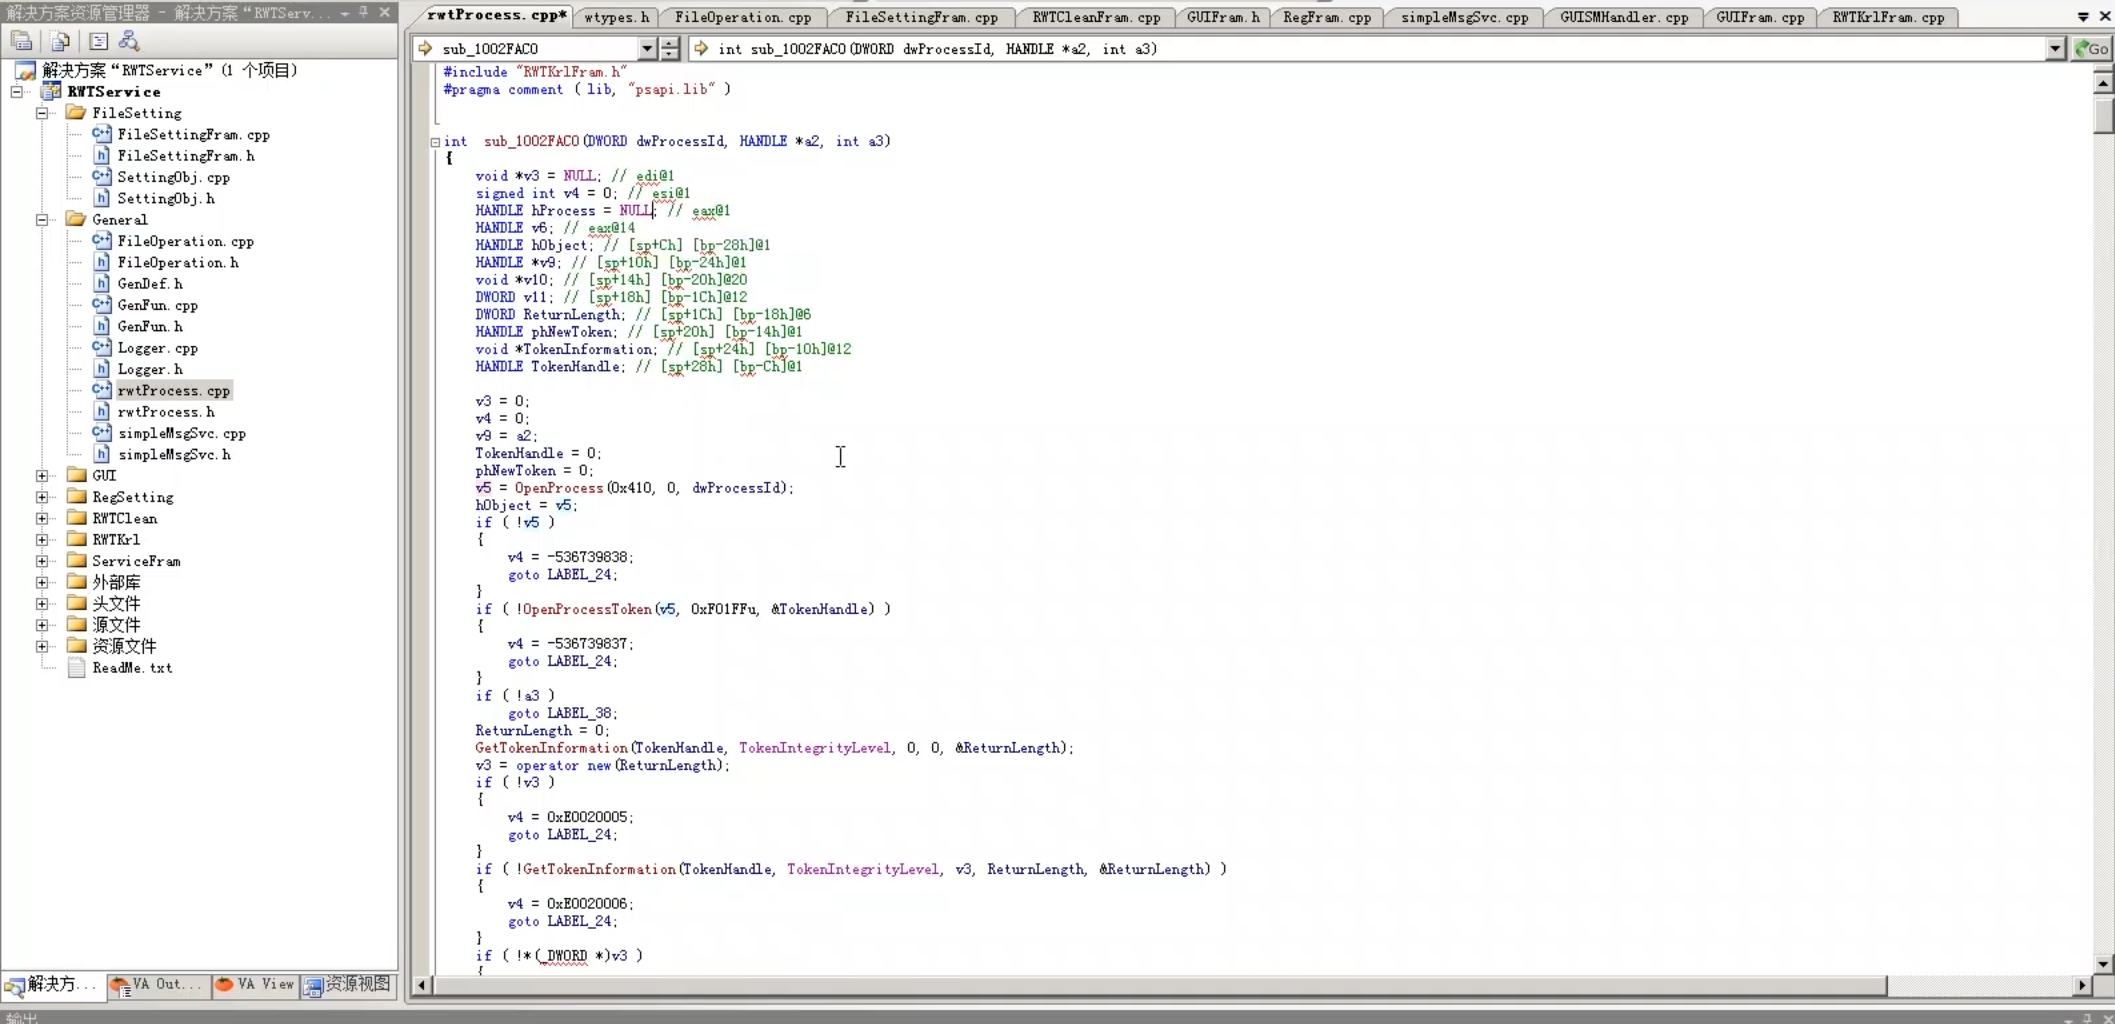Collapse the sub_1002FAC0 function code block
The width and height of the screenshot is (2115, 1024).
point(435,142)
